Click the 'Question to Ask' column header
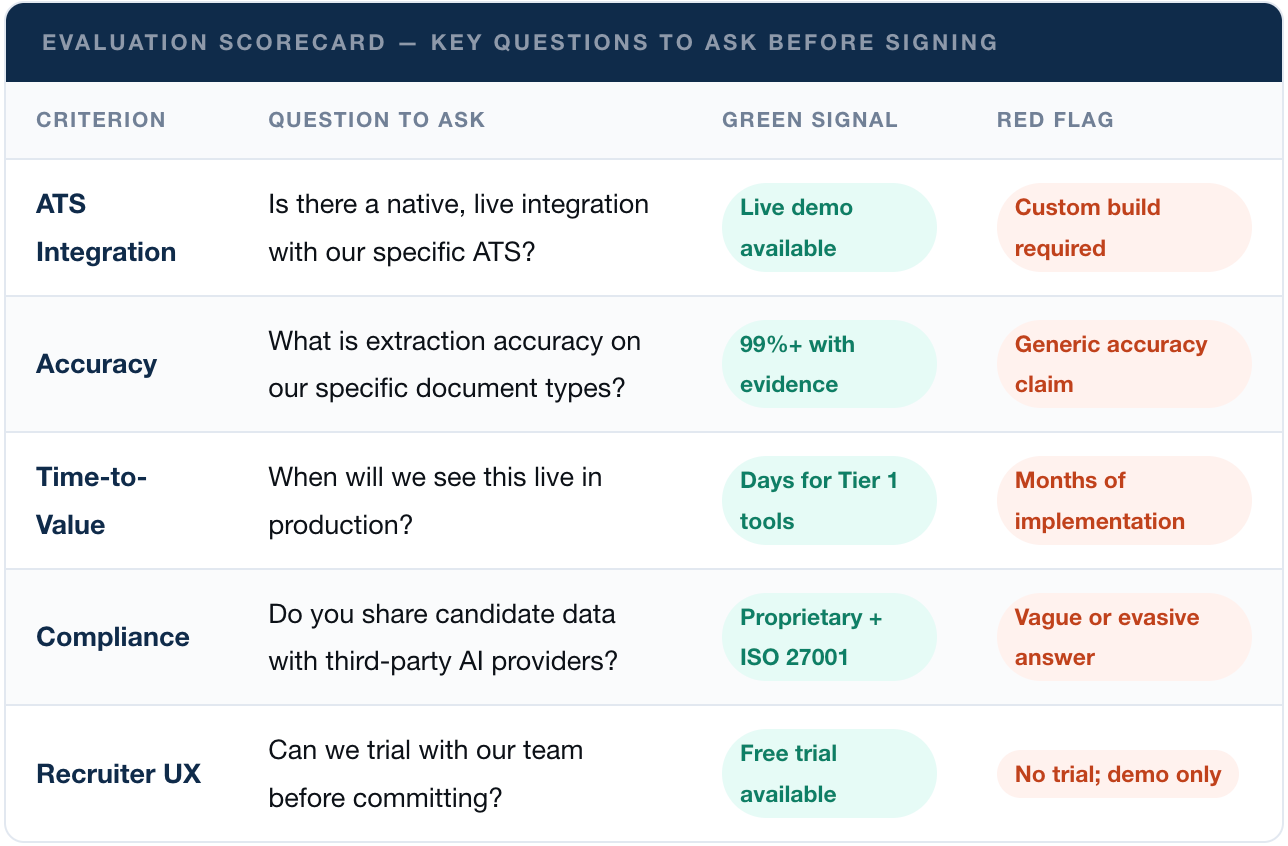This screenshot has width=1288, height=846. coord(376,120)
